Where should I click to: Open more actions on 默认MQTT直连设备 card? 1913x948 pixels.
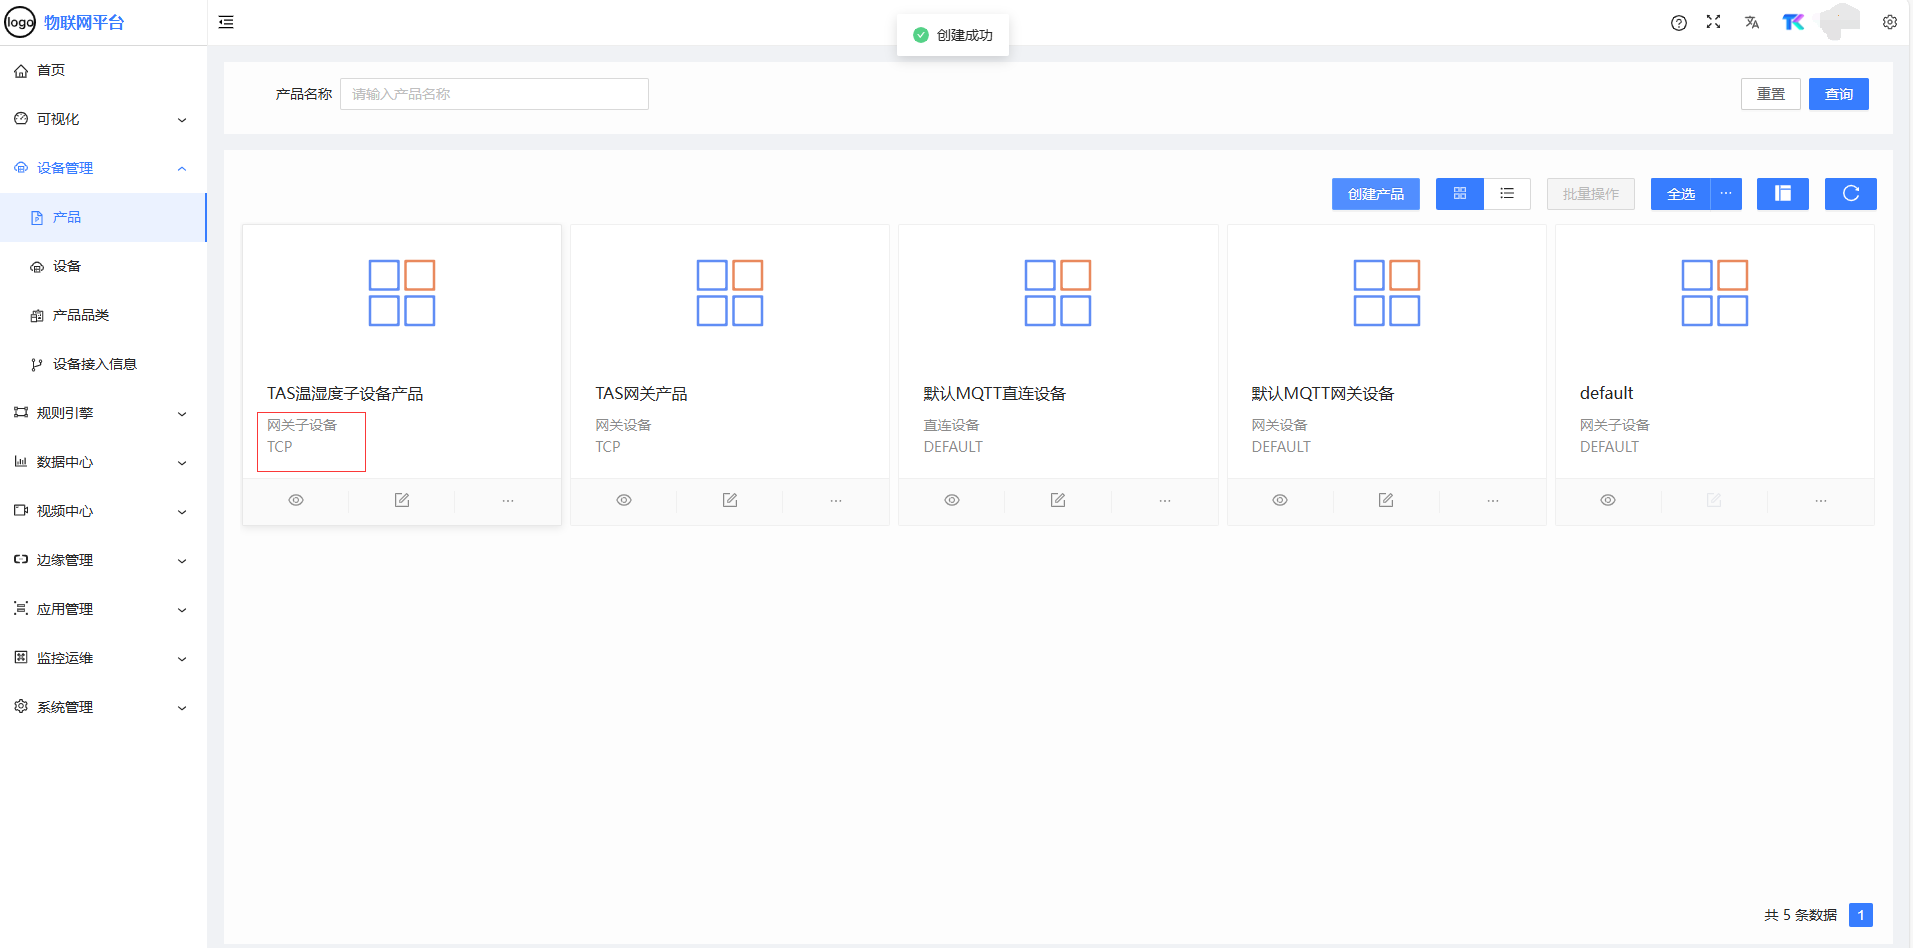1164,500
